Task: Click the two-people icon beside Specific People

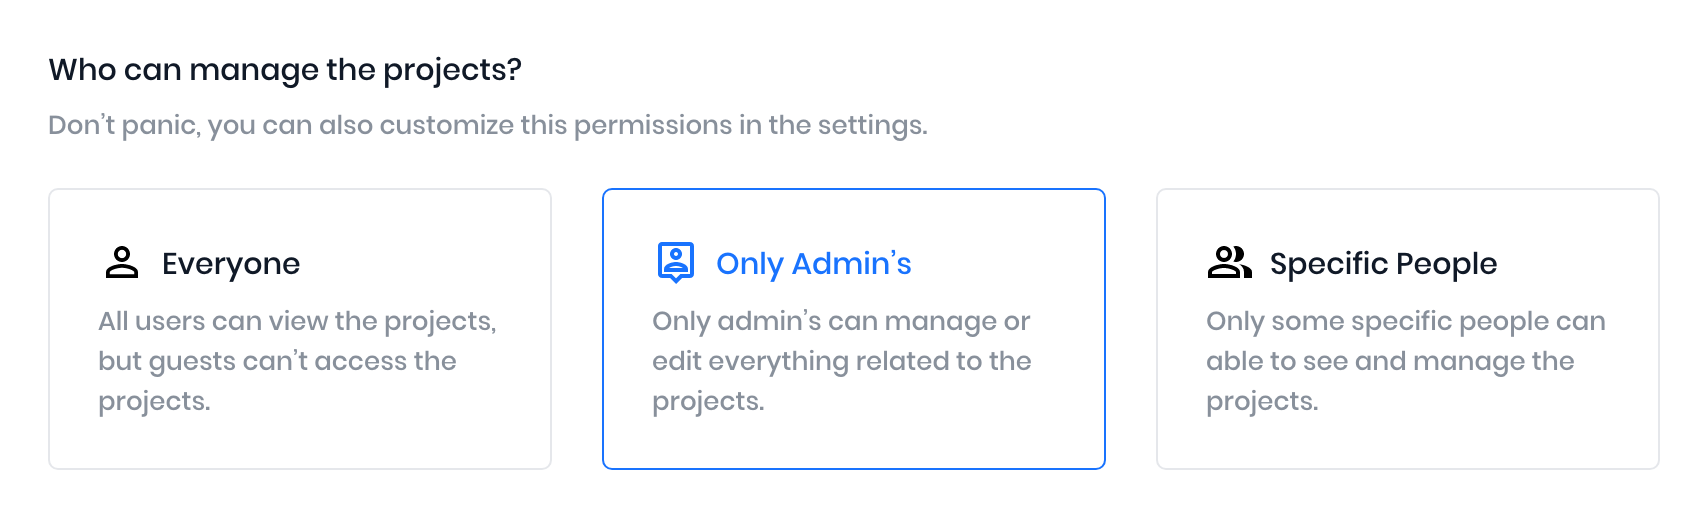Action: tap(1229, 262)
